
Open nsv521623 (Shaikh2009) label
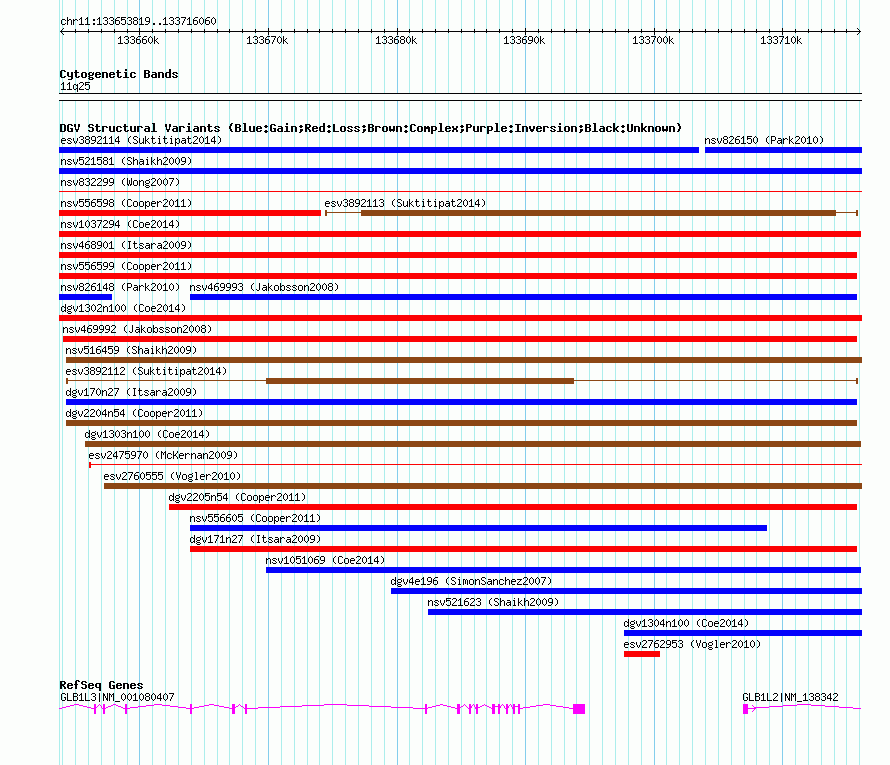pos(493,602)
